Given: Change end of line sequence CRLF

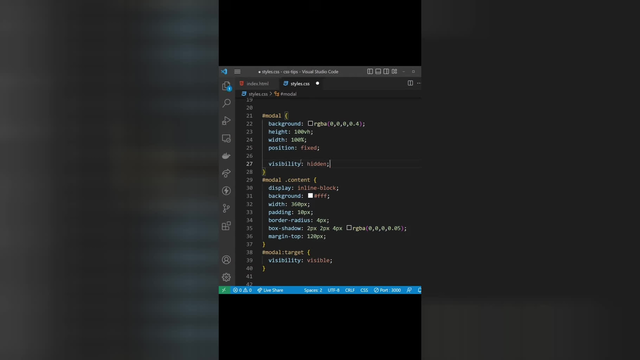Looking at the screenshot, I should (350, 290).
